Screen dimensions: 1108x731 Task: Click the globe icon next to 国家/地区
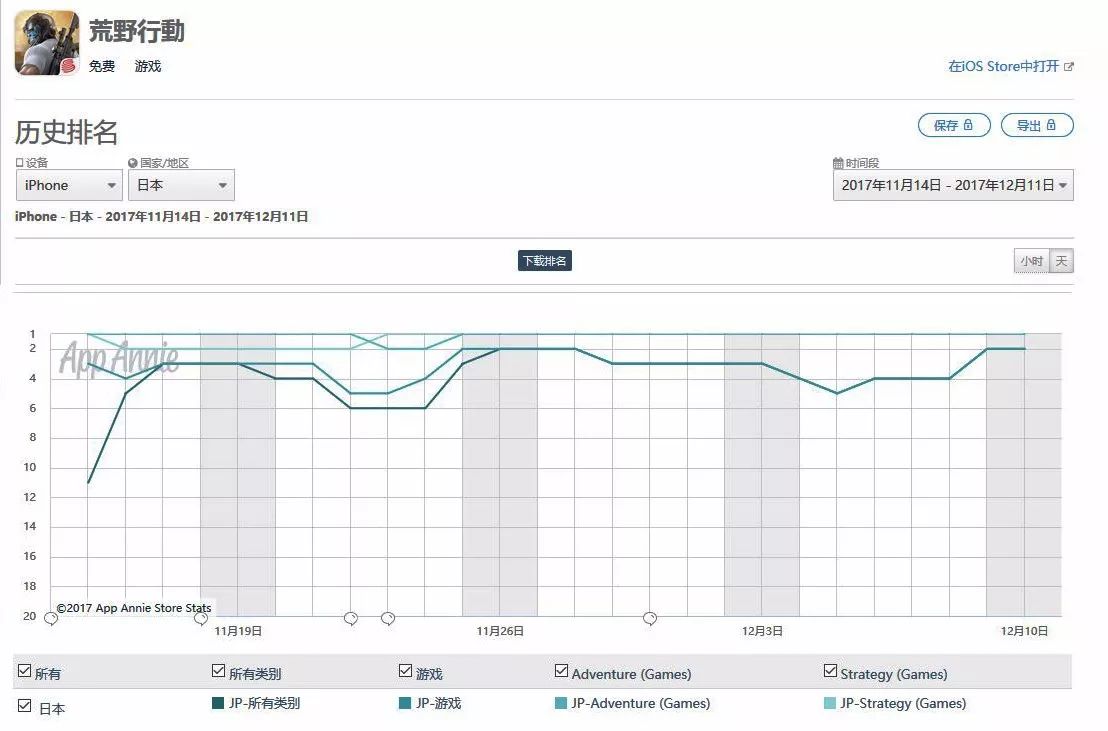pyautogui.click(x=133, y=163)
